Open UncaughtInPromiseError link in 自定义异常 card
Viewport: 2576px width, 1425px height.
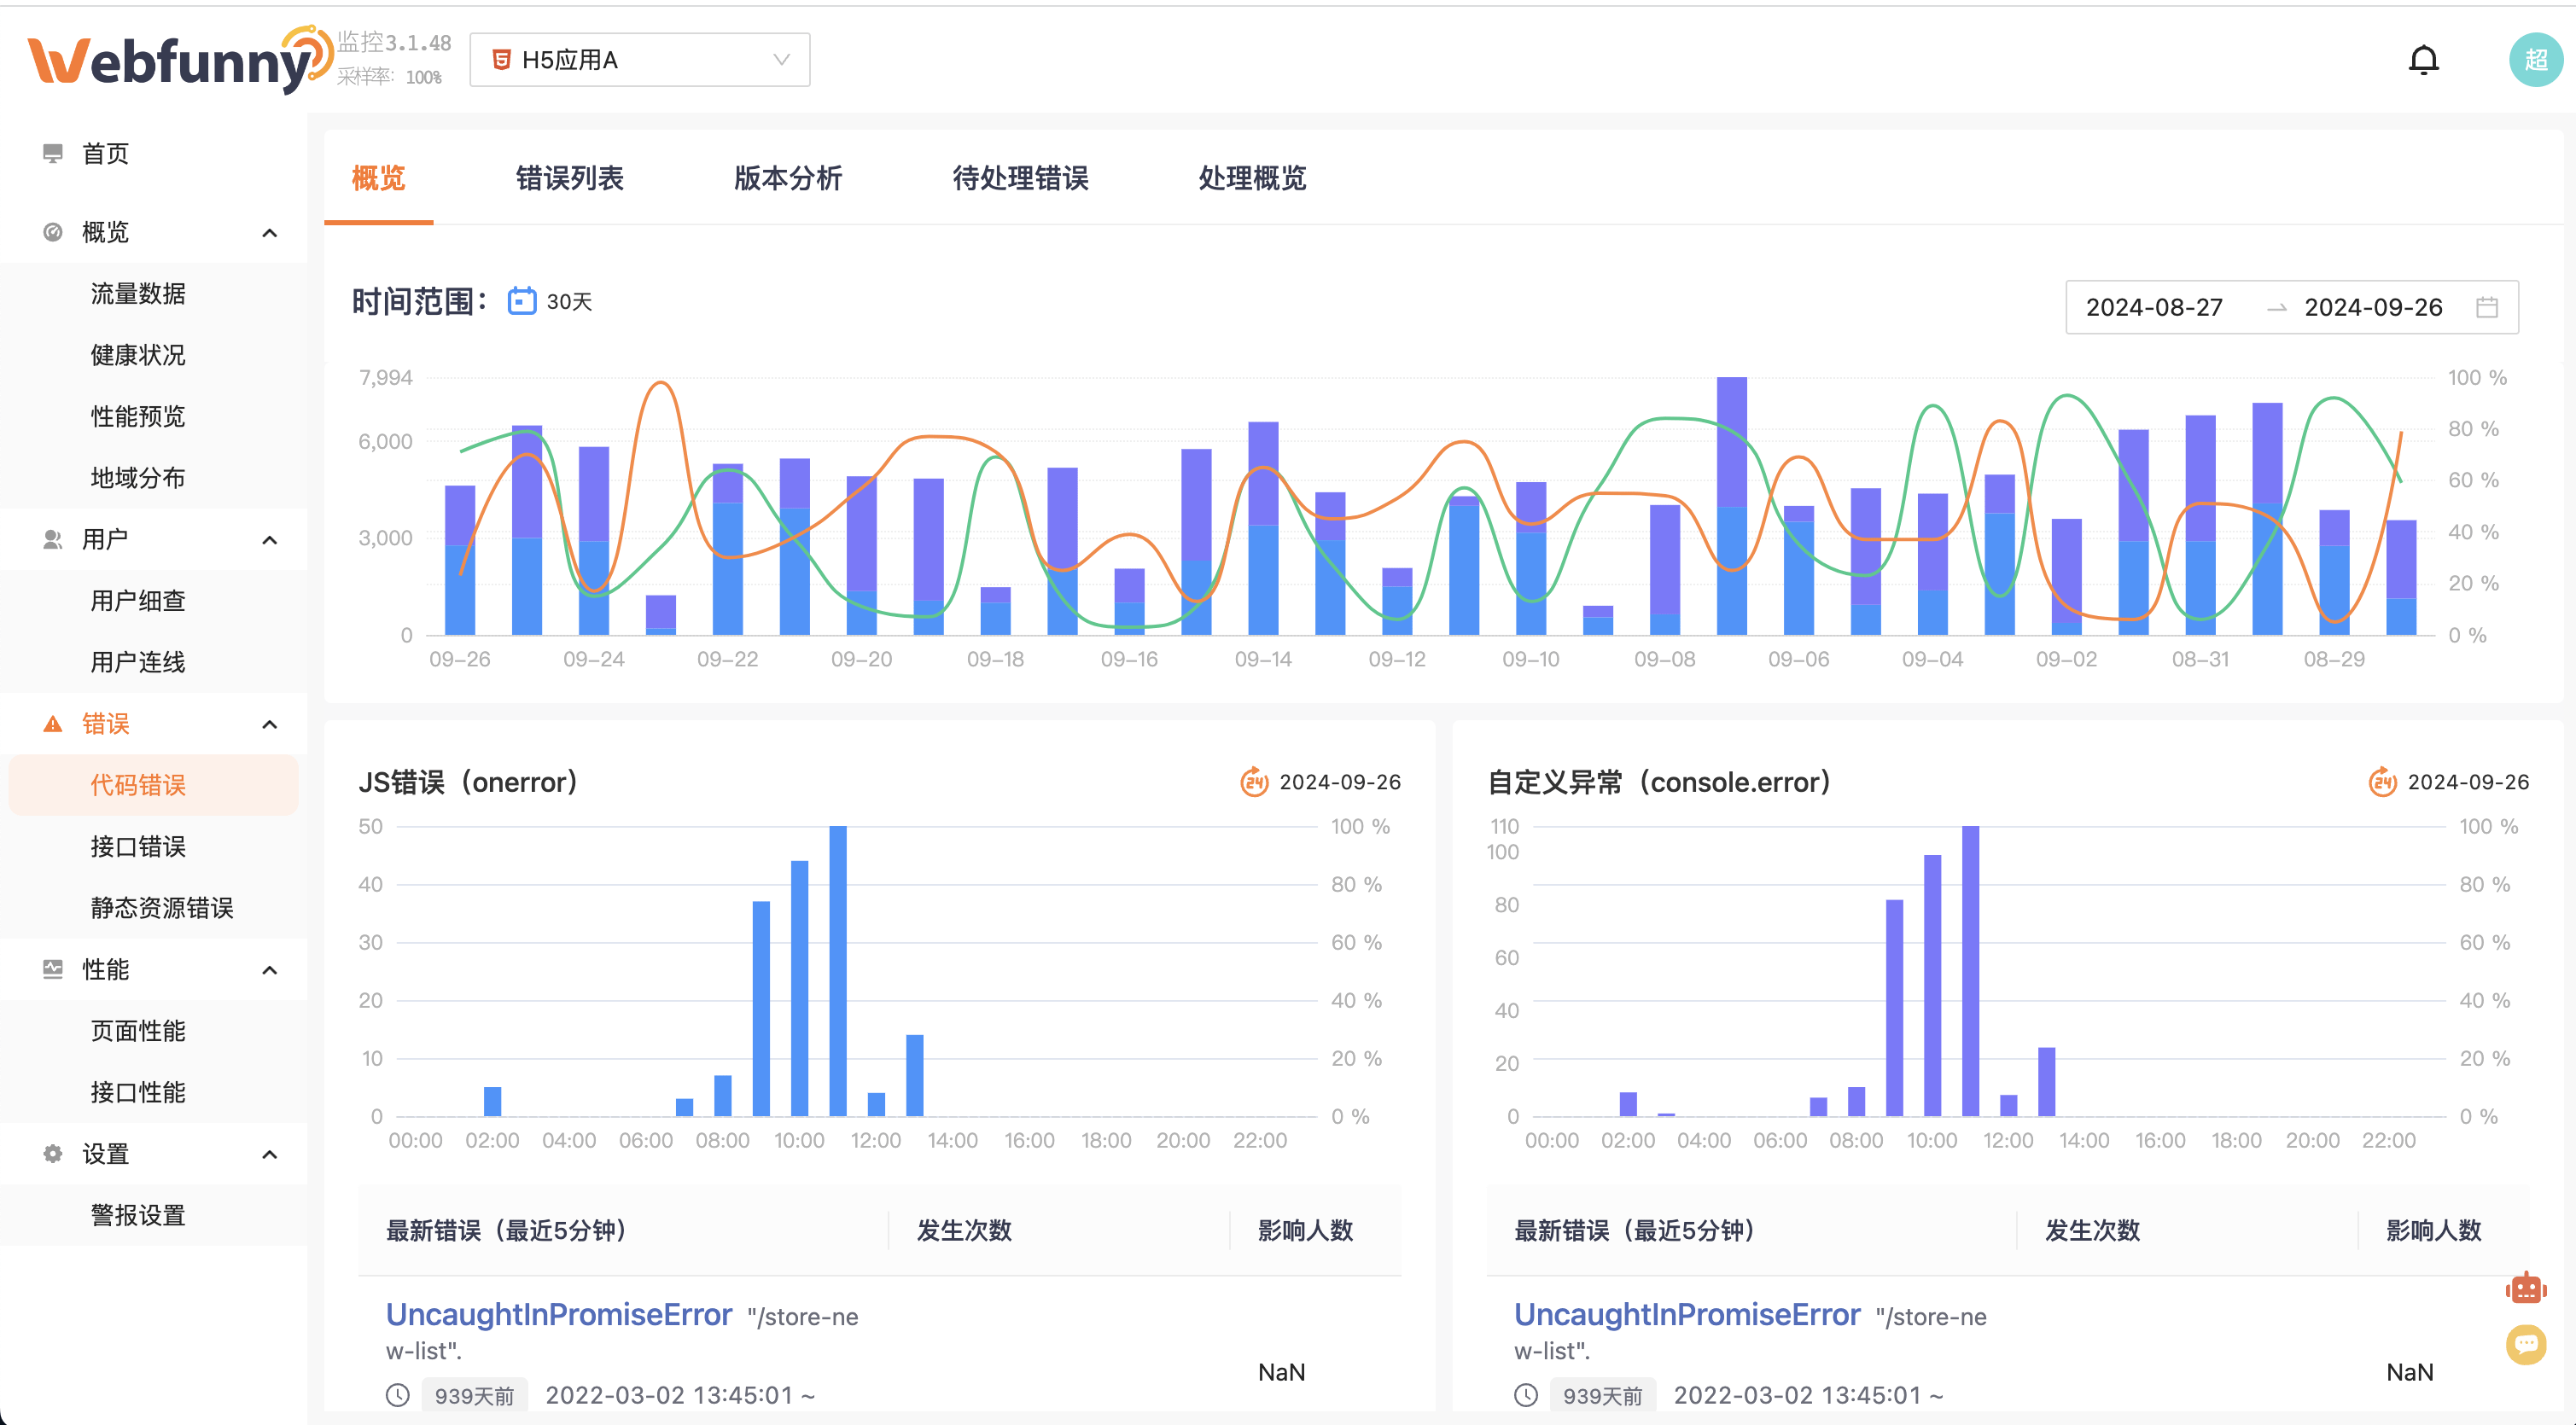point(1686,1314)
